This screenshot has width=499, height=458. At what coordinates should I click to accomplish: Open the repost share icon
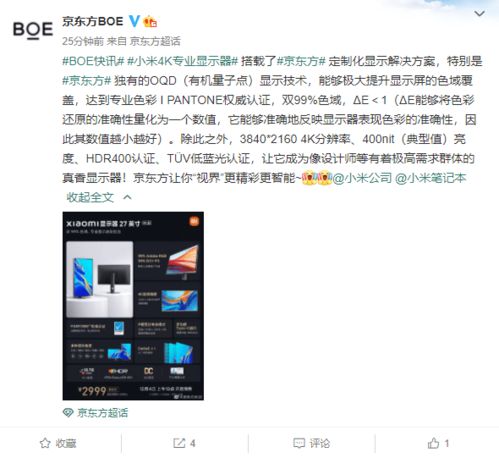click(179, 443)
